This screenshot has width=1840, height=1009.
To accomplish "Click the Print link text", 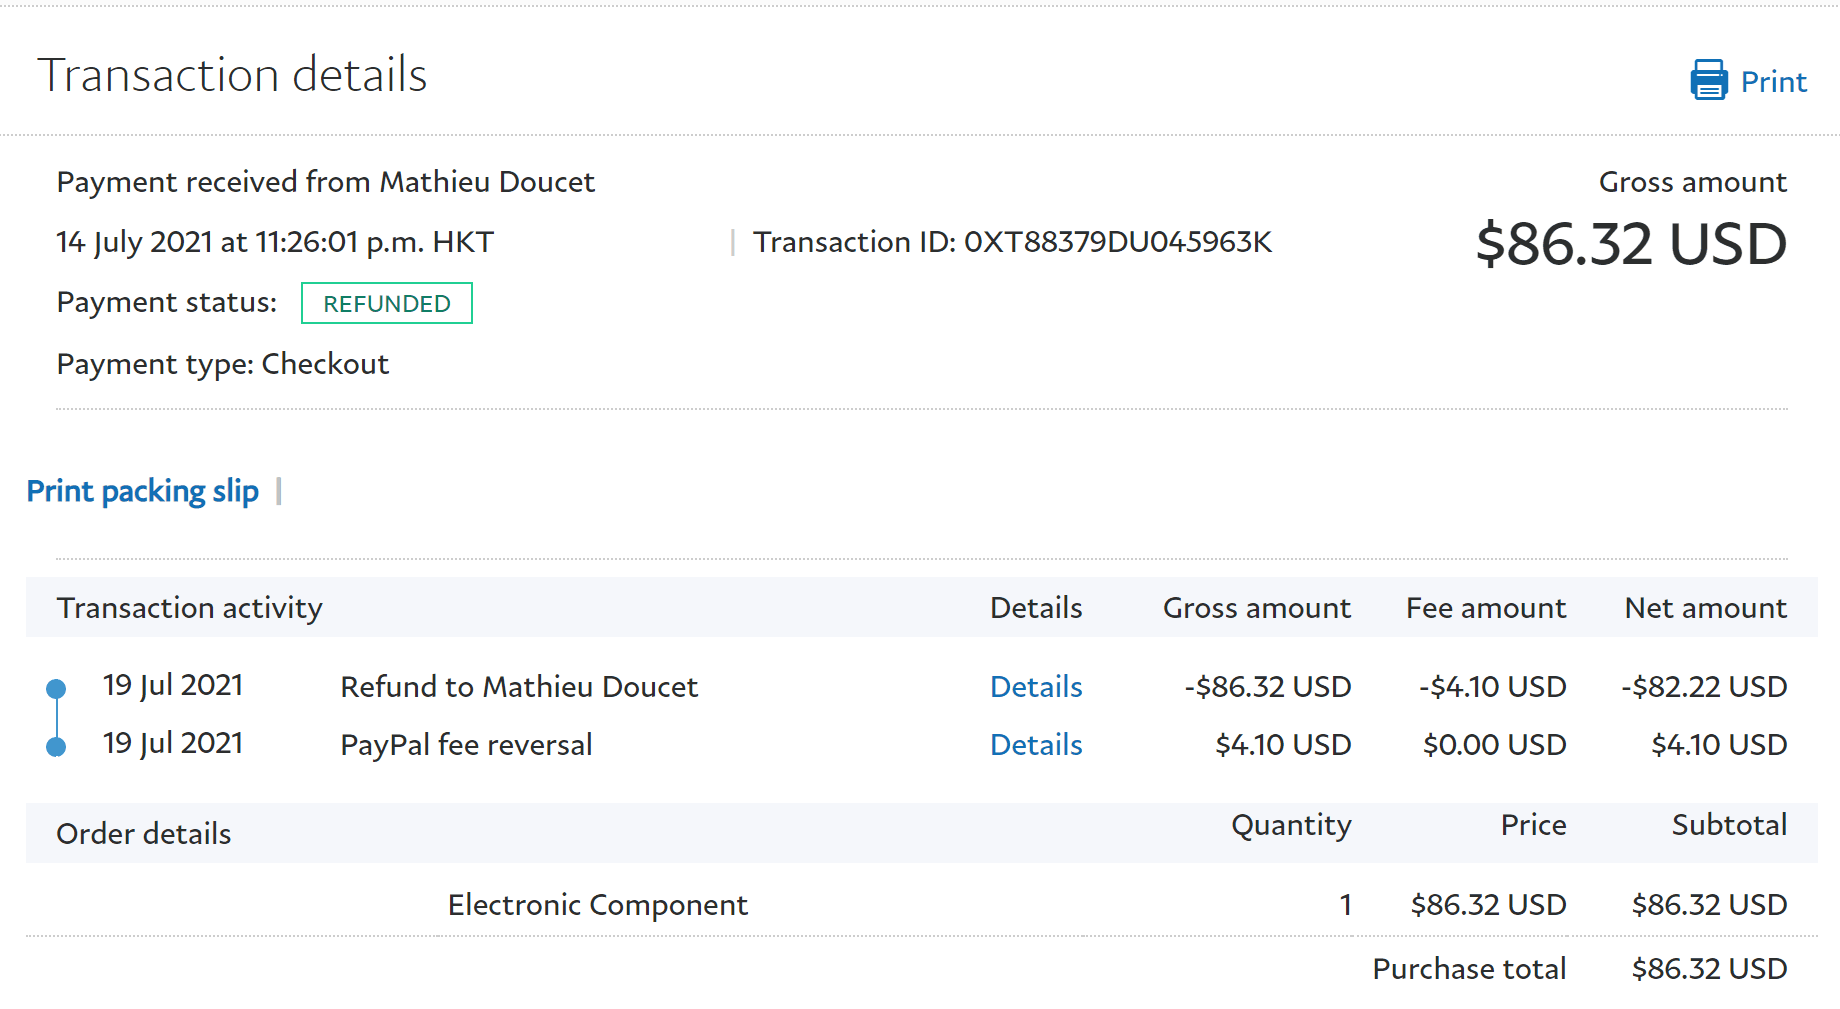I will (x=1773, y=82).
